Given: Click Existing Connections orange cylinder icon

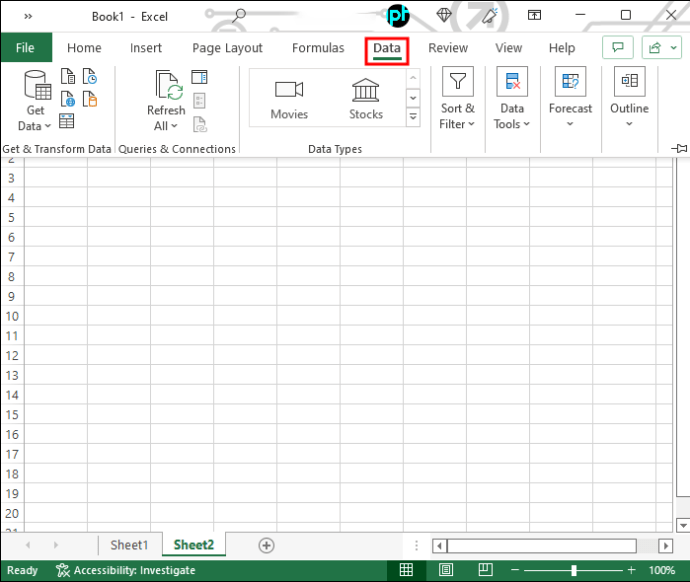Looking at the screenshot, I should [90, 99].
